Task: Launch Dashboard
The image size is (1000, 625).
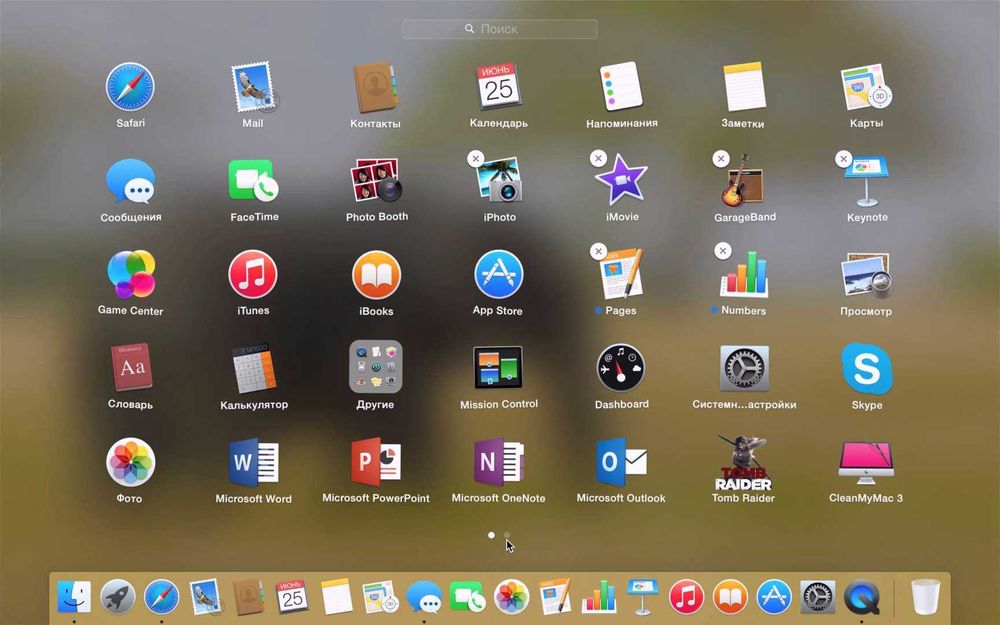Action: click(x=621, y=368)
